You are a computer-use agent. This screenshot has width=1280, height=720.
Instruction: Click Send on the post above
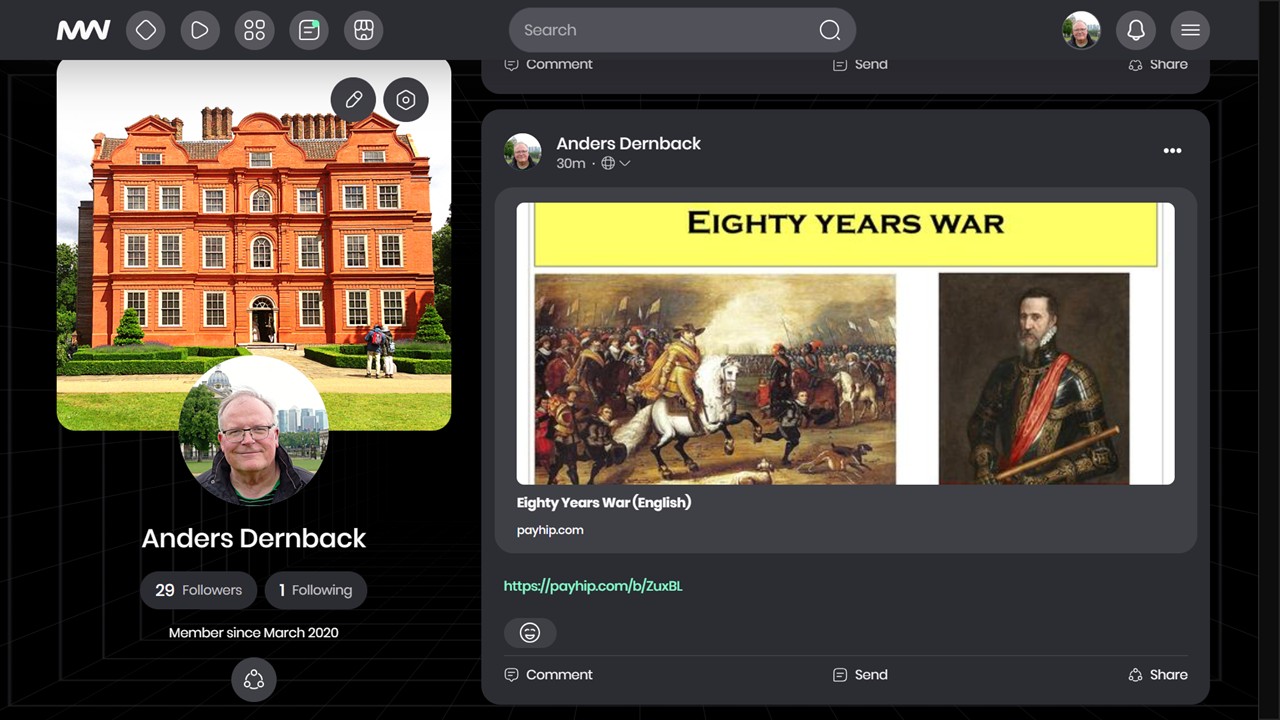[860, 64]
